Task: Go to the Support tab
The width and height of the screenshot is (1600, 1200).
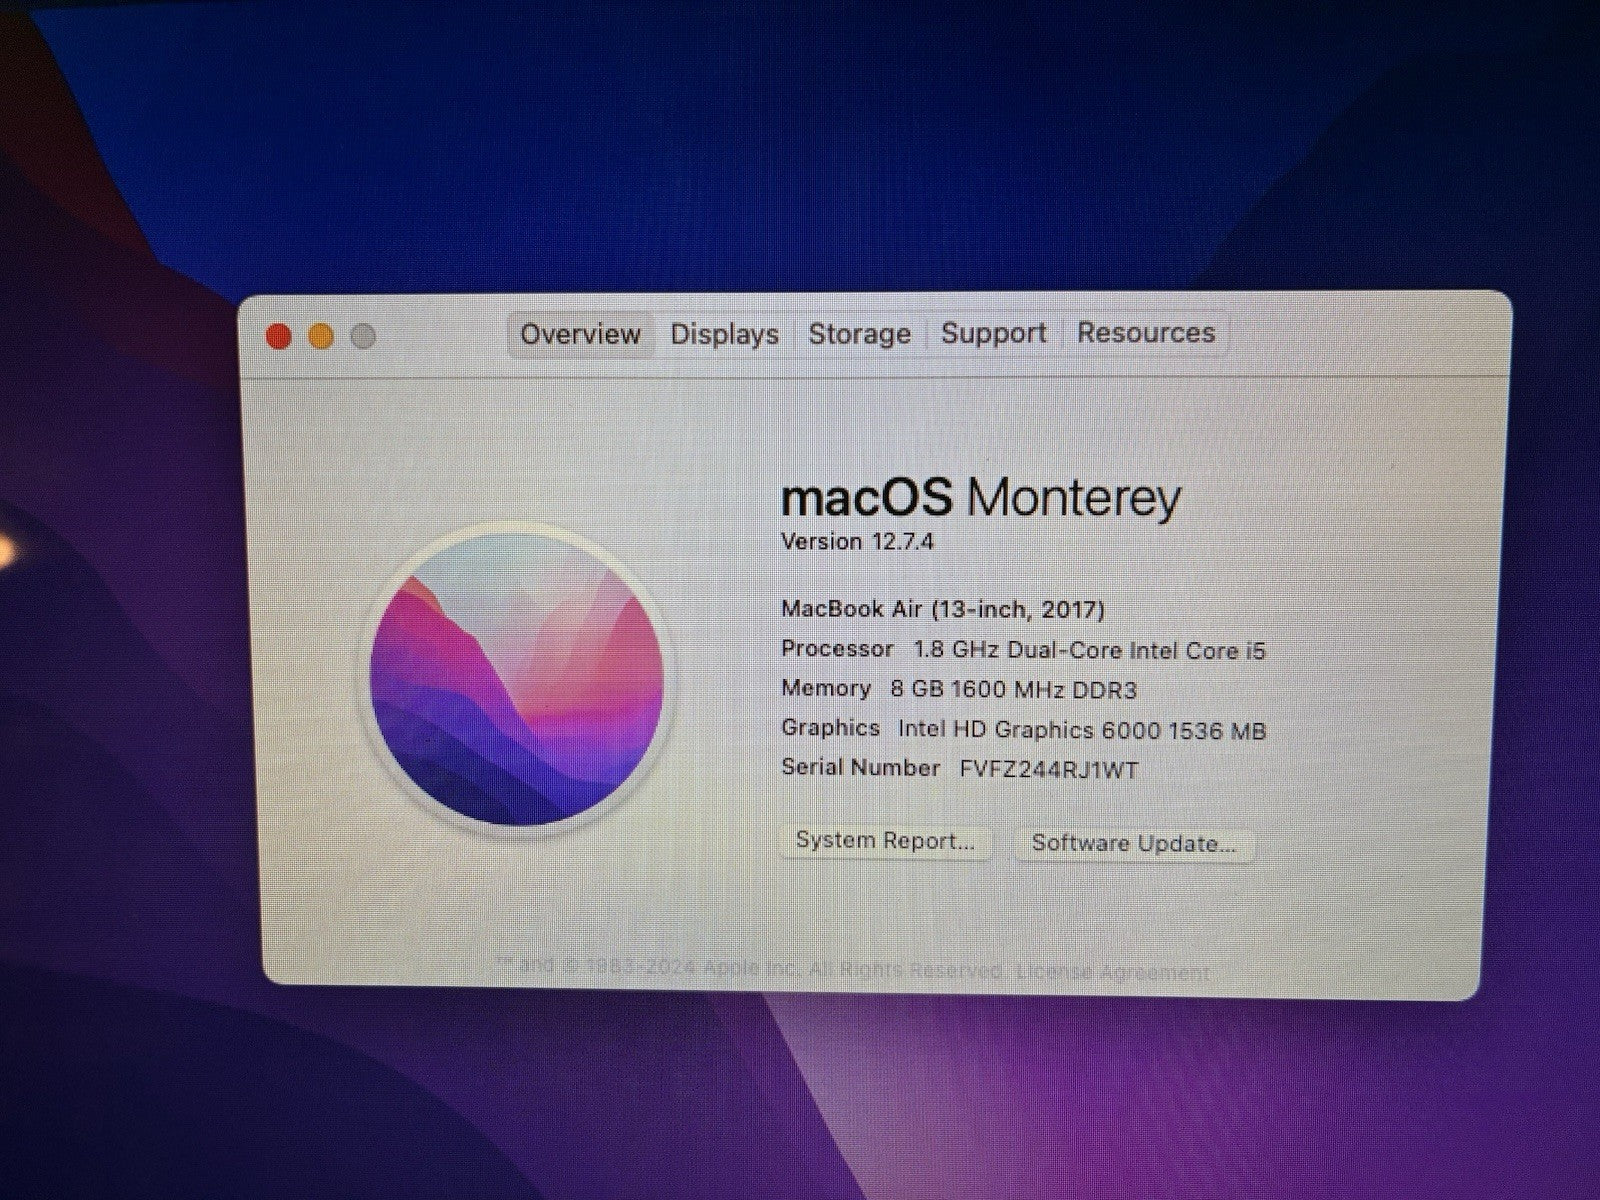Action: (x=993, y=333)
